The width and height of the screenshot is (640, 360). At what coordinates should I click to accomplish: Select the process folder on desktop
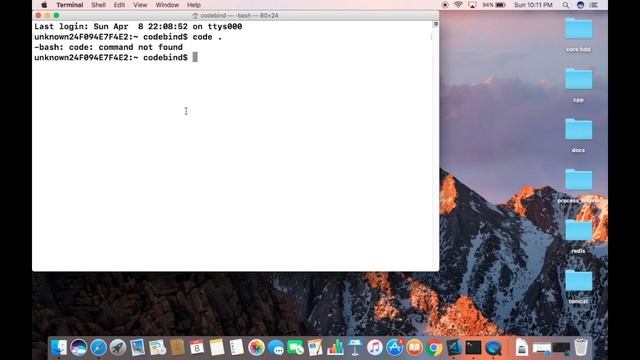click(x=578, y=180)
